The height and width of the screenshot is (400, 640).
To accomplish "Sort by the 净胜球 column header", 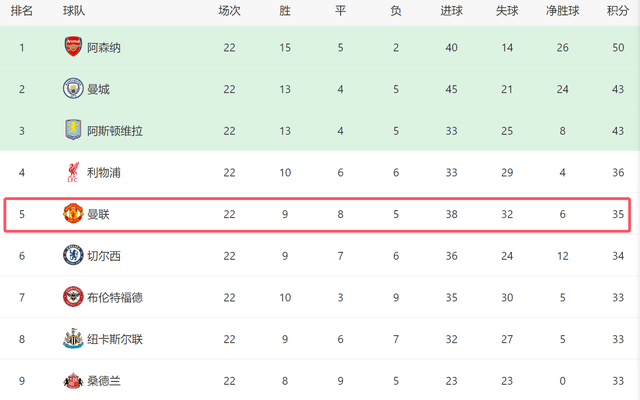I will point(563,11).
